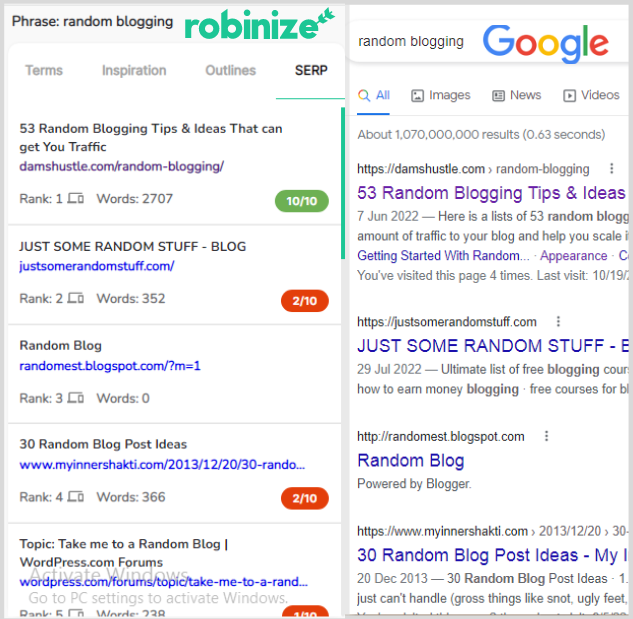Image resolution: width=633 pixels, height=619 pixels.
Task: Click device icon next to Rank: 2
Action: tap(75, 298)
